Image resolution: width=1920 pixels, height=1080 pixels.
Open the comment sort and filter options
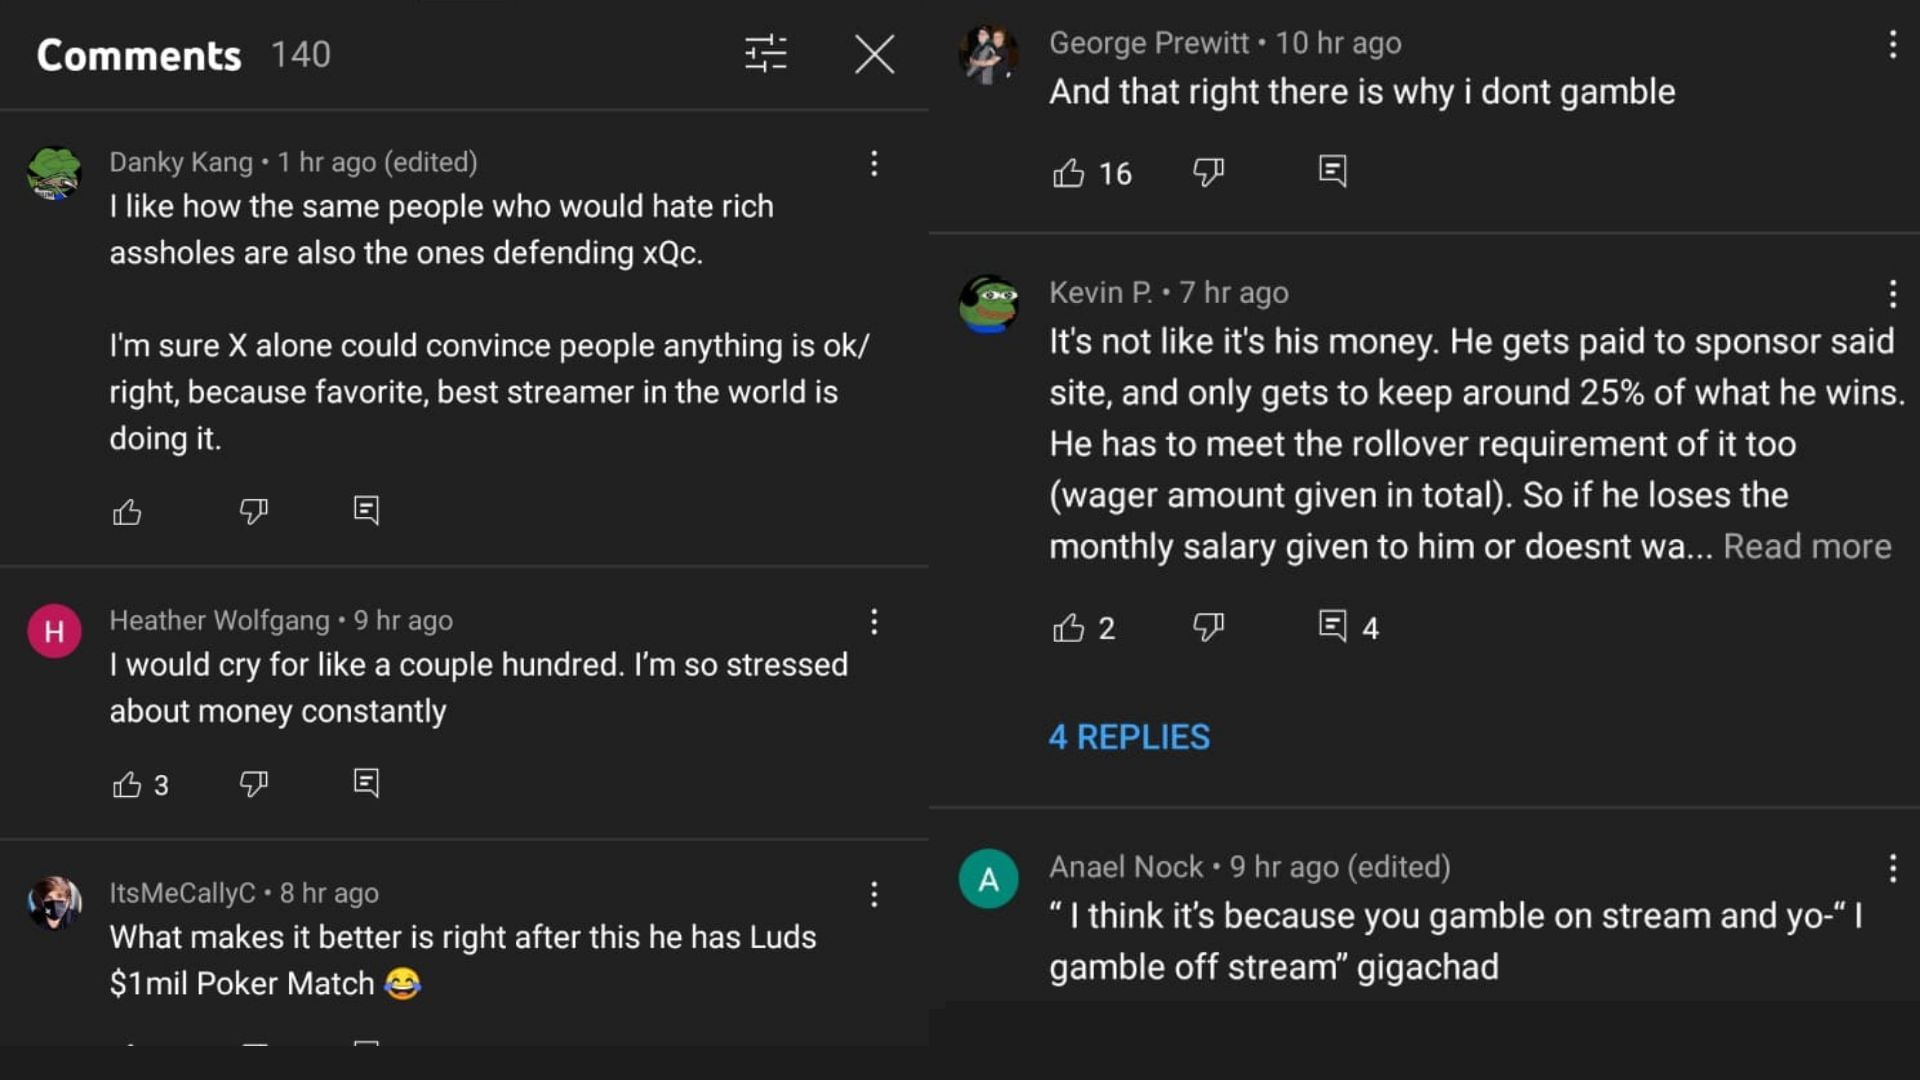tap(766, 54)
